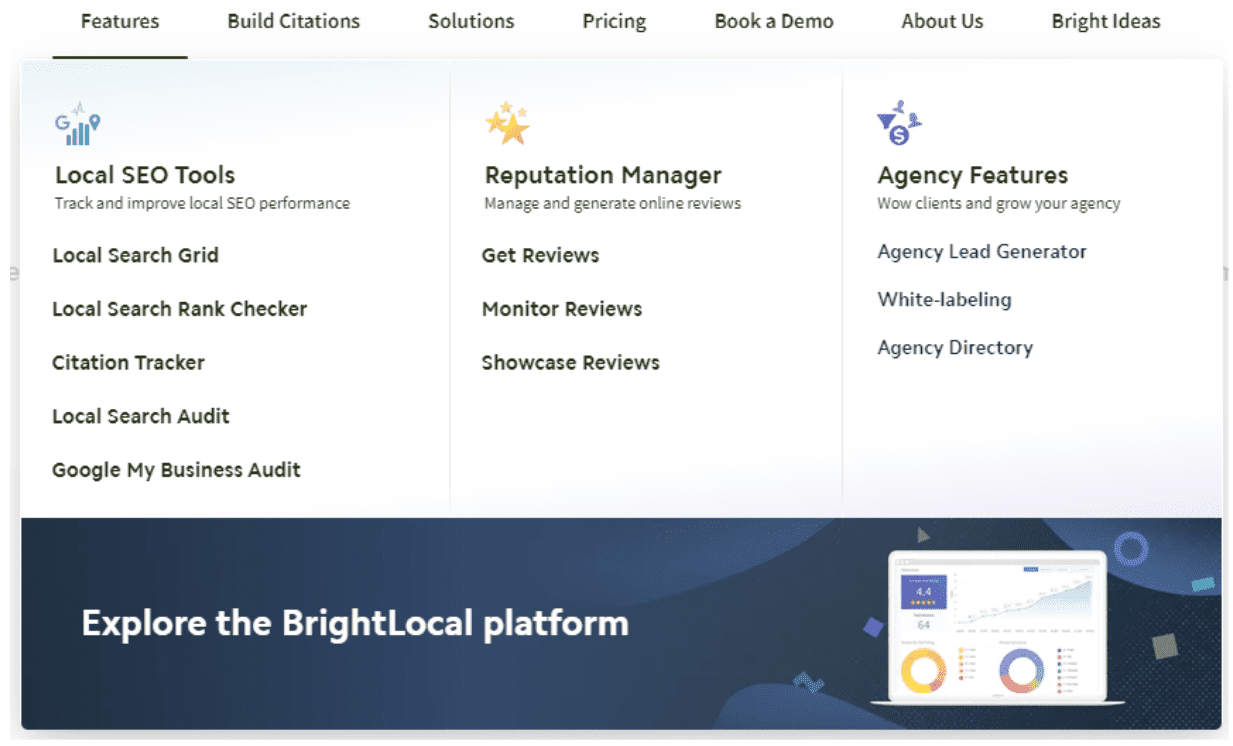Select Book a Demo in navigation
1233x746 pixels.
(774, 21)
